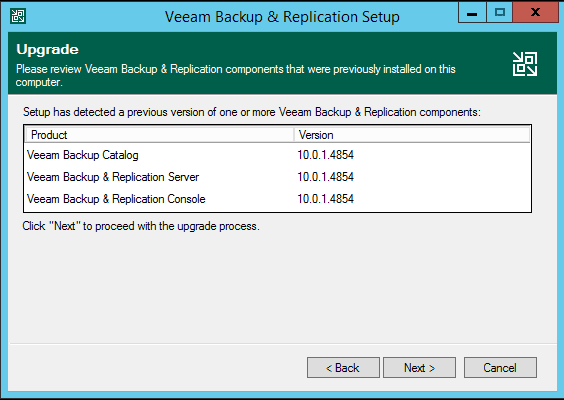564x400 pixels.
Task: Click the Veeam logo in green banner
Action: 525,64
